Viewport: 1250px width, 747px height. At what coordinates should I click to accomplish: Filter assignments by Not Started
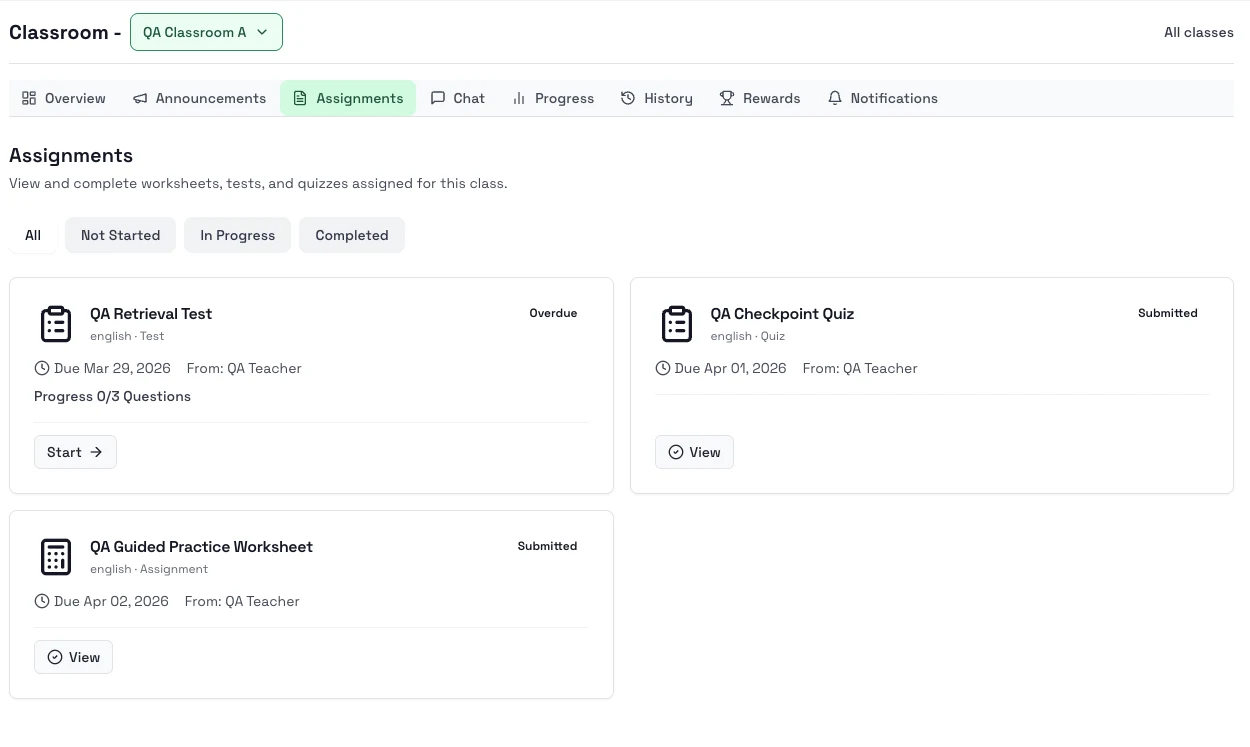coord(120,235)
